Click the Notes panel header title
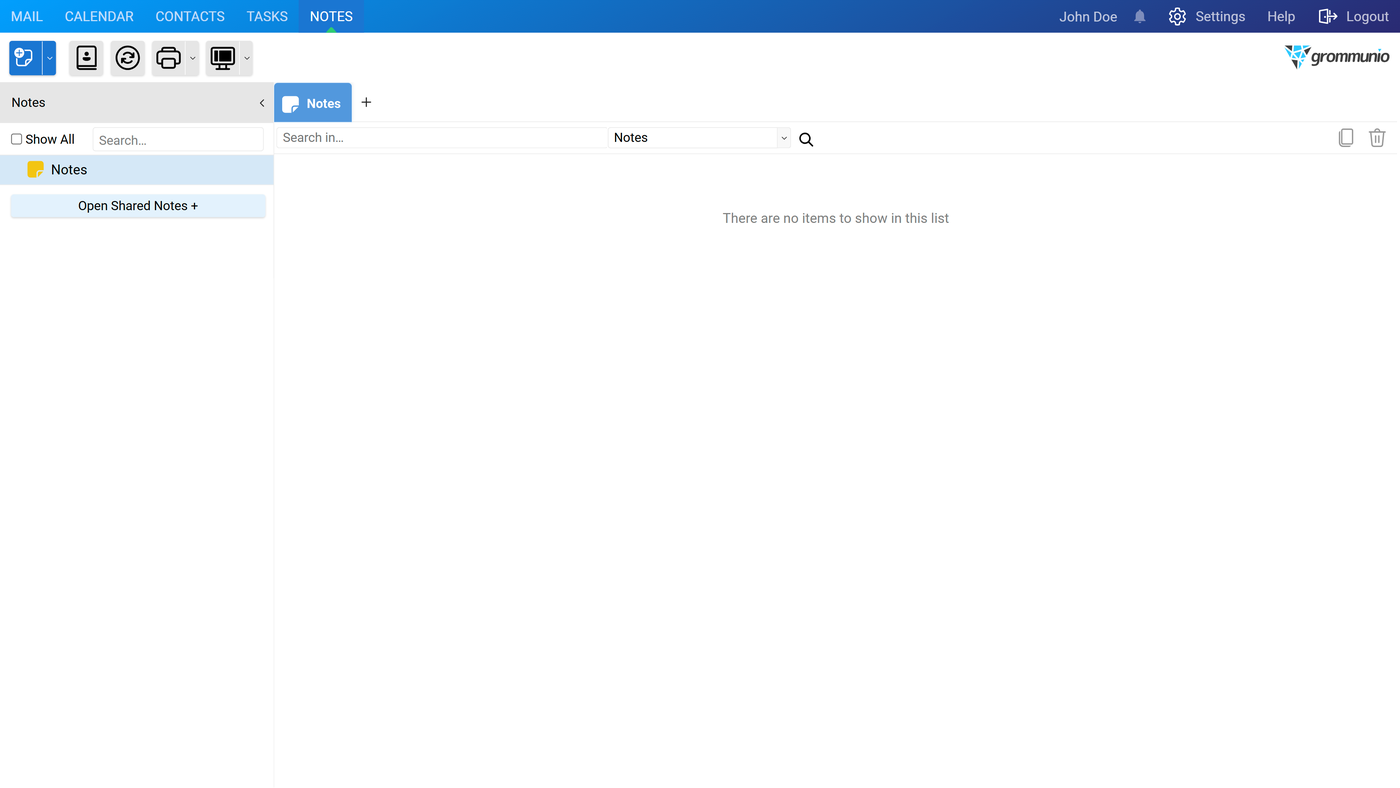 click(x=29, y=102)
